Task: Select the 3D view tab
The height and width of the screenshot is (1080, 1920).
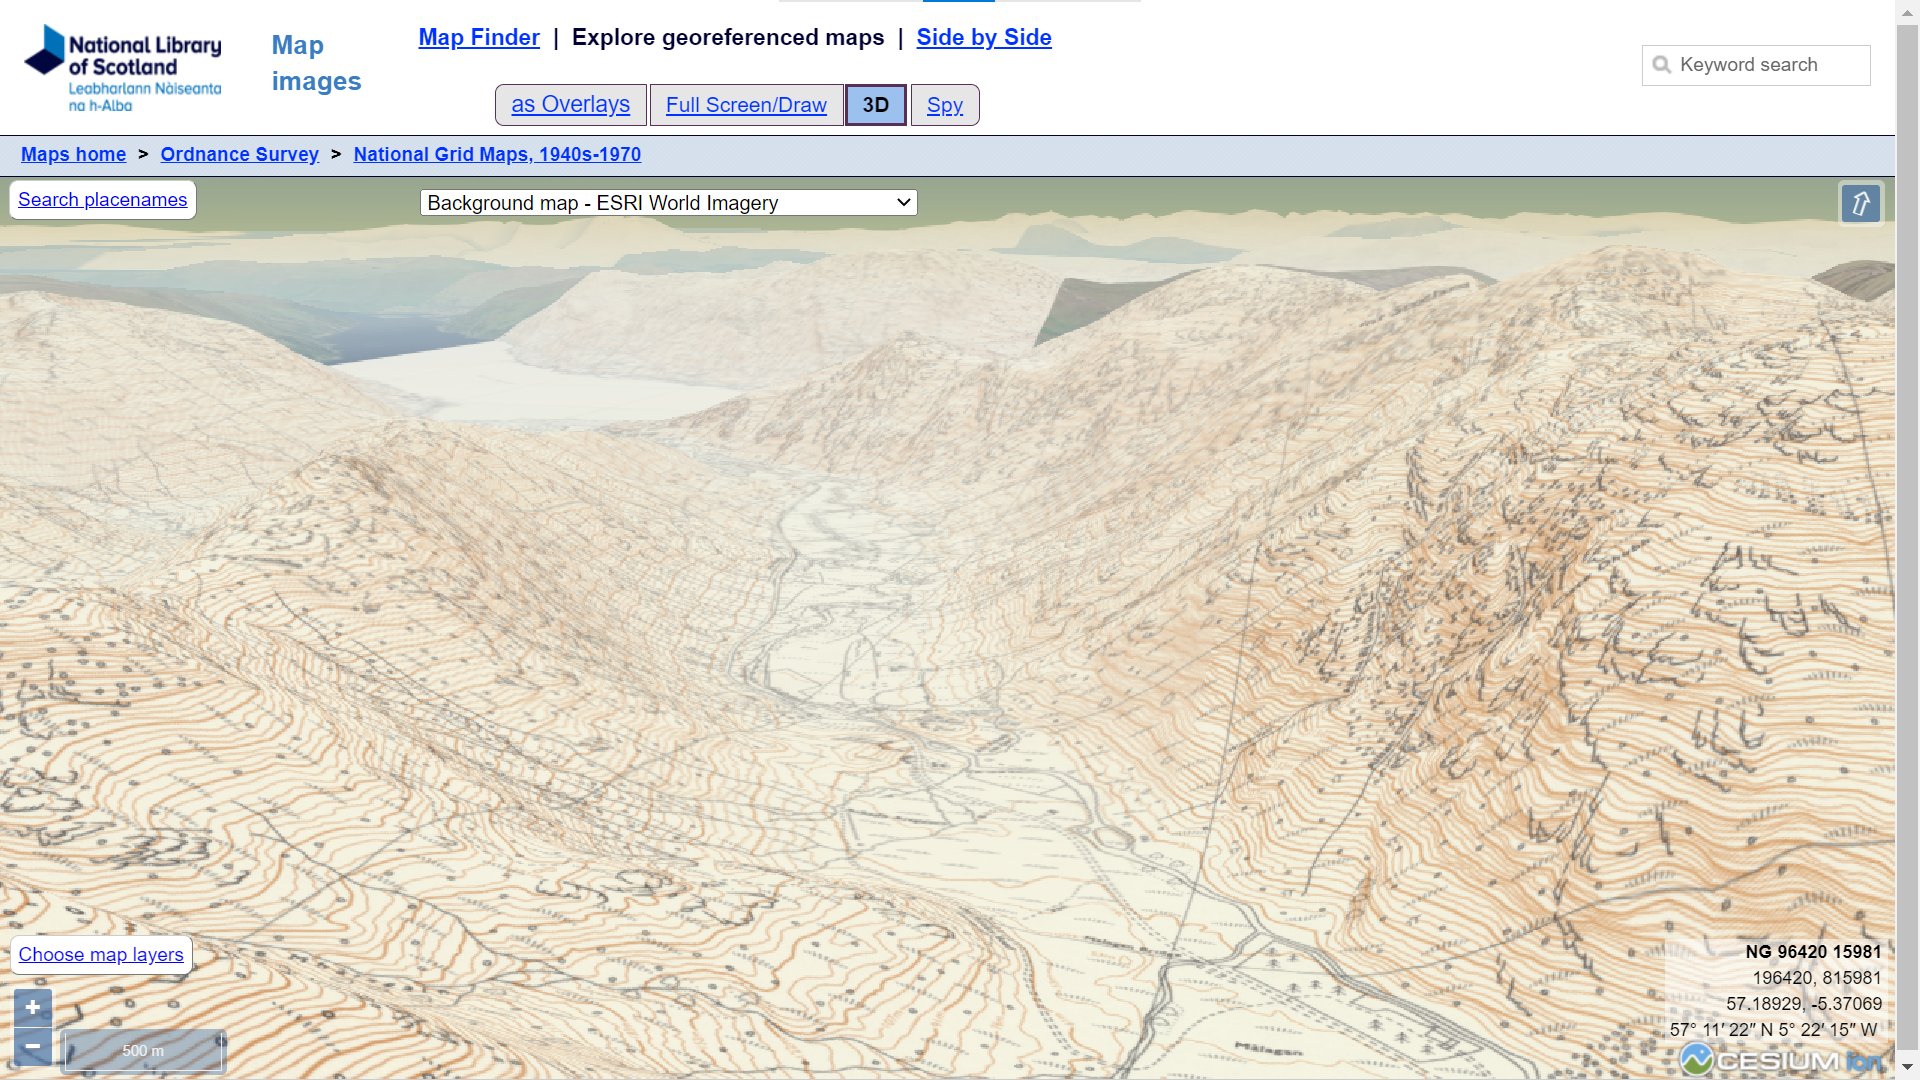Action: pyautogui.click(x=876, y=105)
